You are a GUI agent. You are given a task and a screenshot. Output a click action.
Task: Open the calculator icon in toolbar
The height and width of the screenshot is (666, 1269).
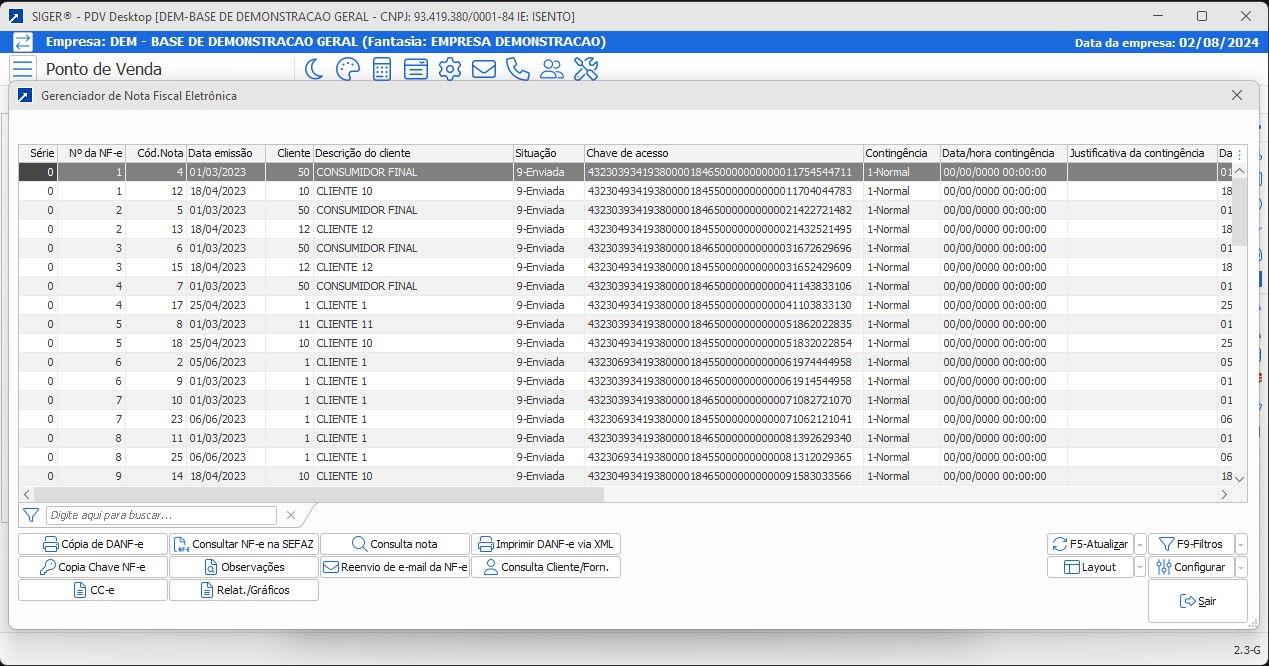[381, 69]
